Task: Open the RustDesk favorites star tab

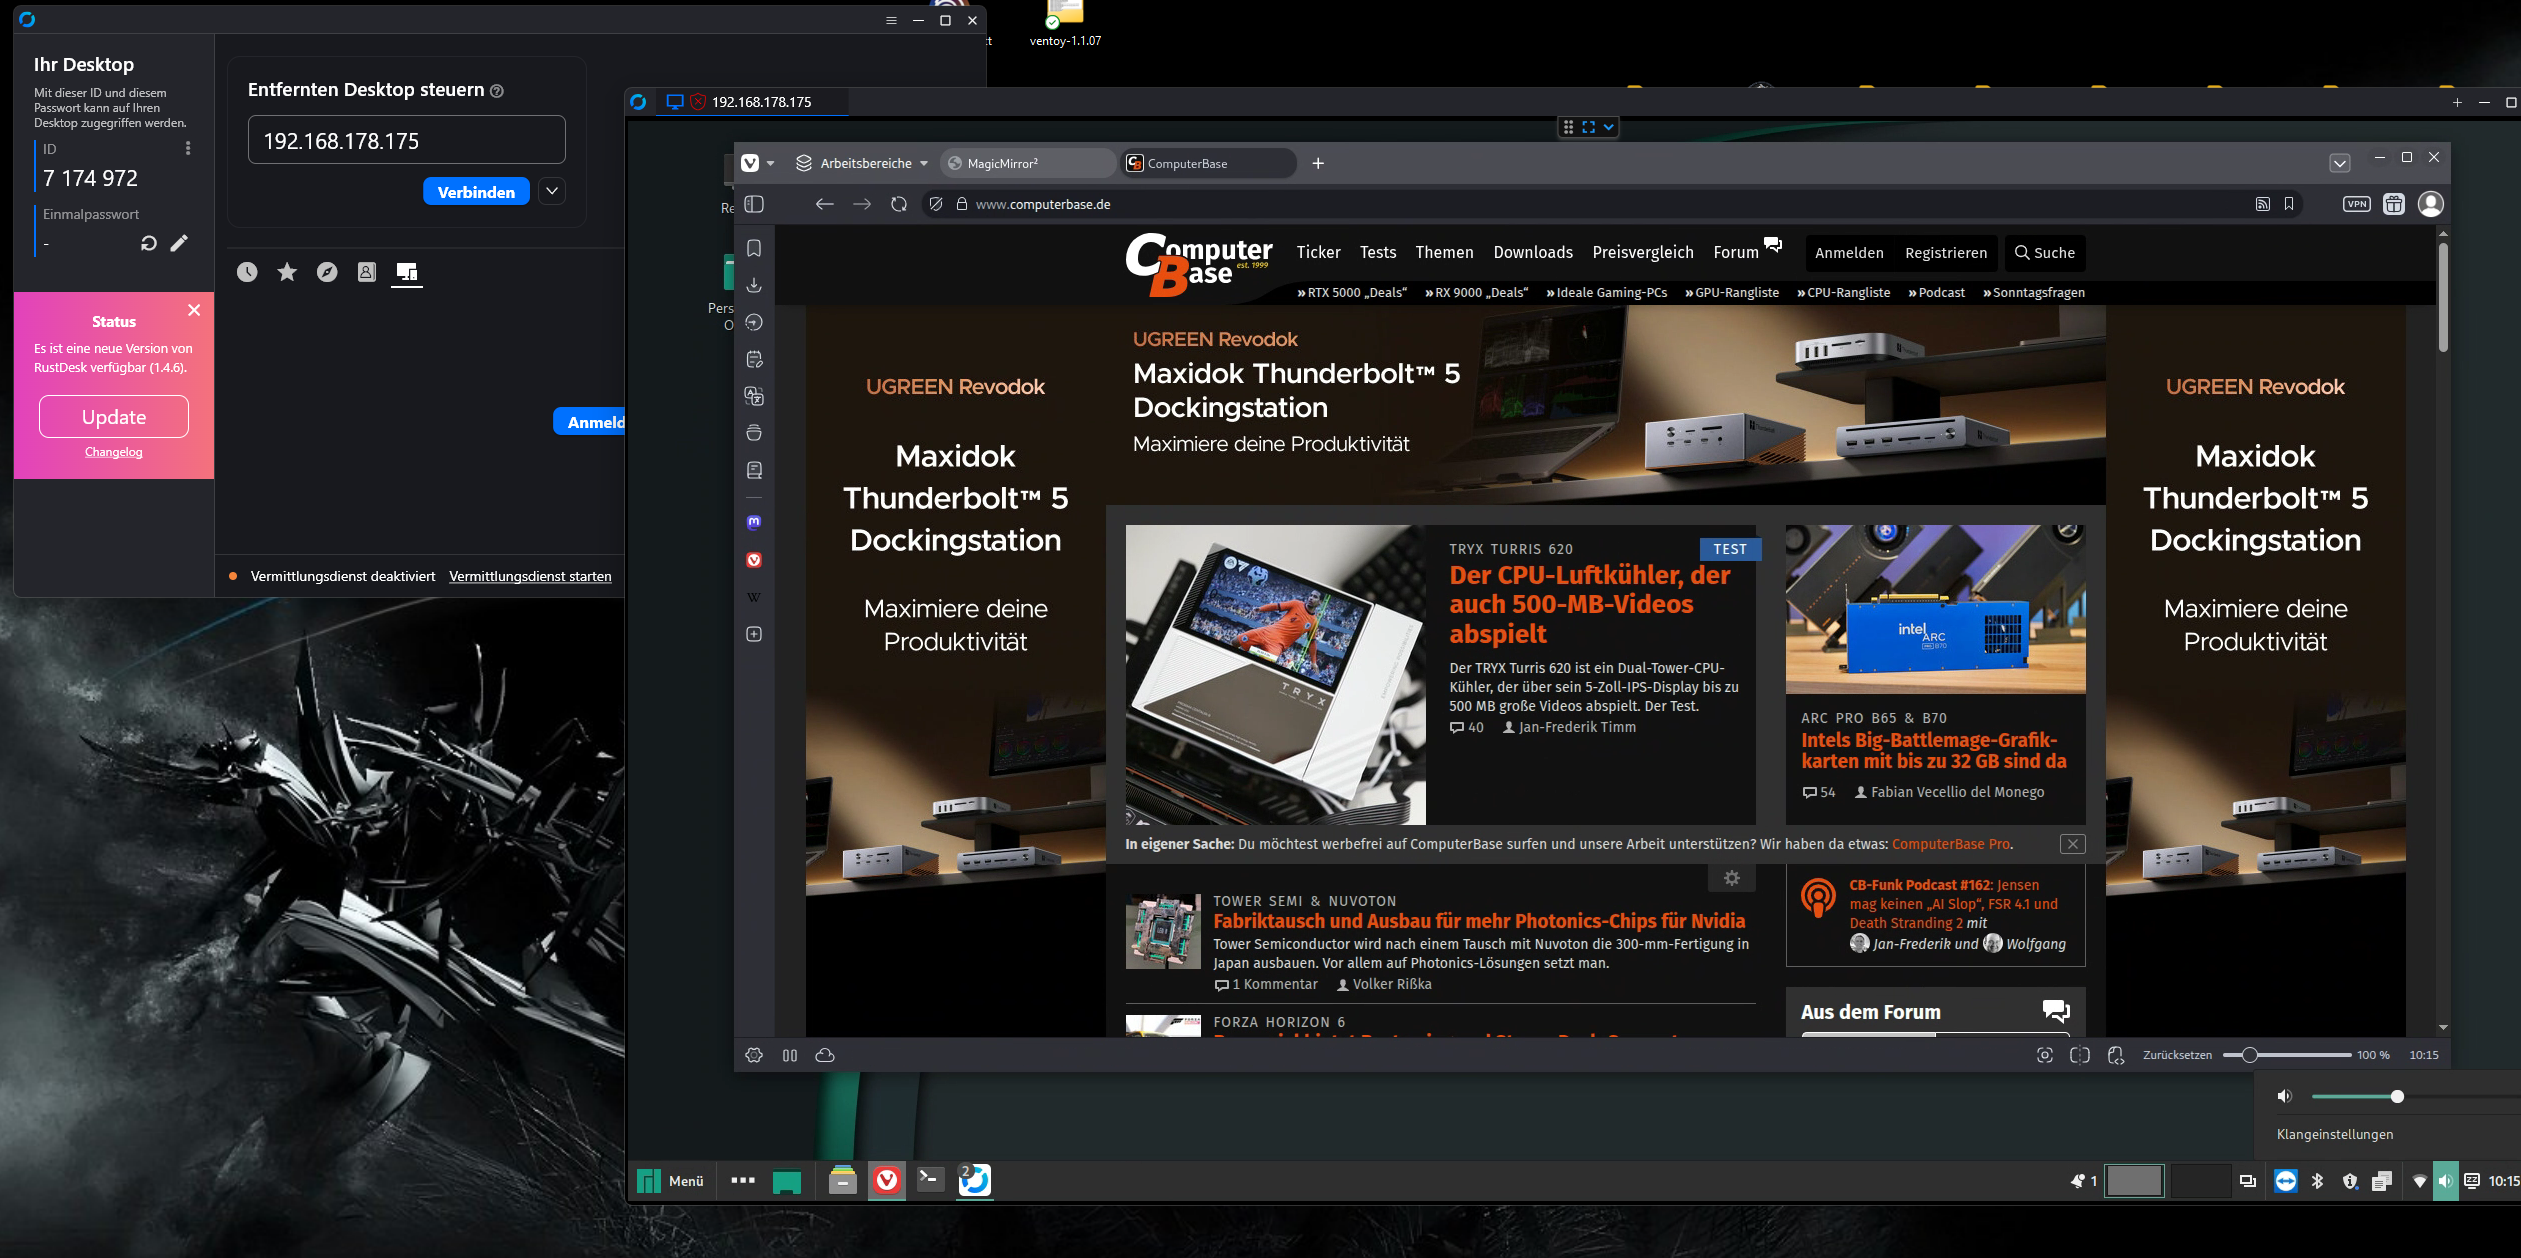Action: (287, 272)
